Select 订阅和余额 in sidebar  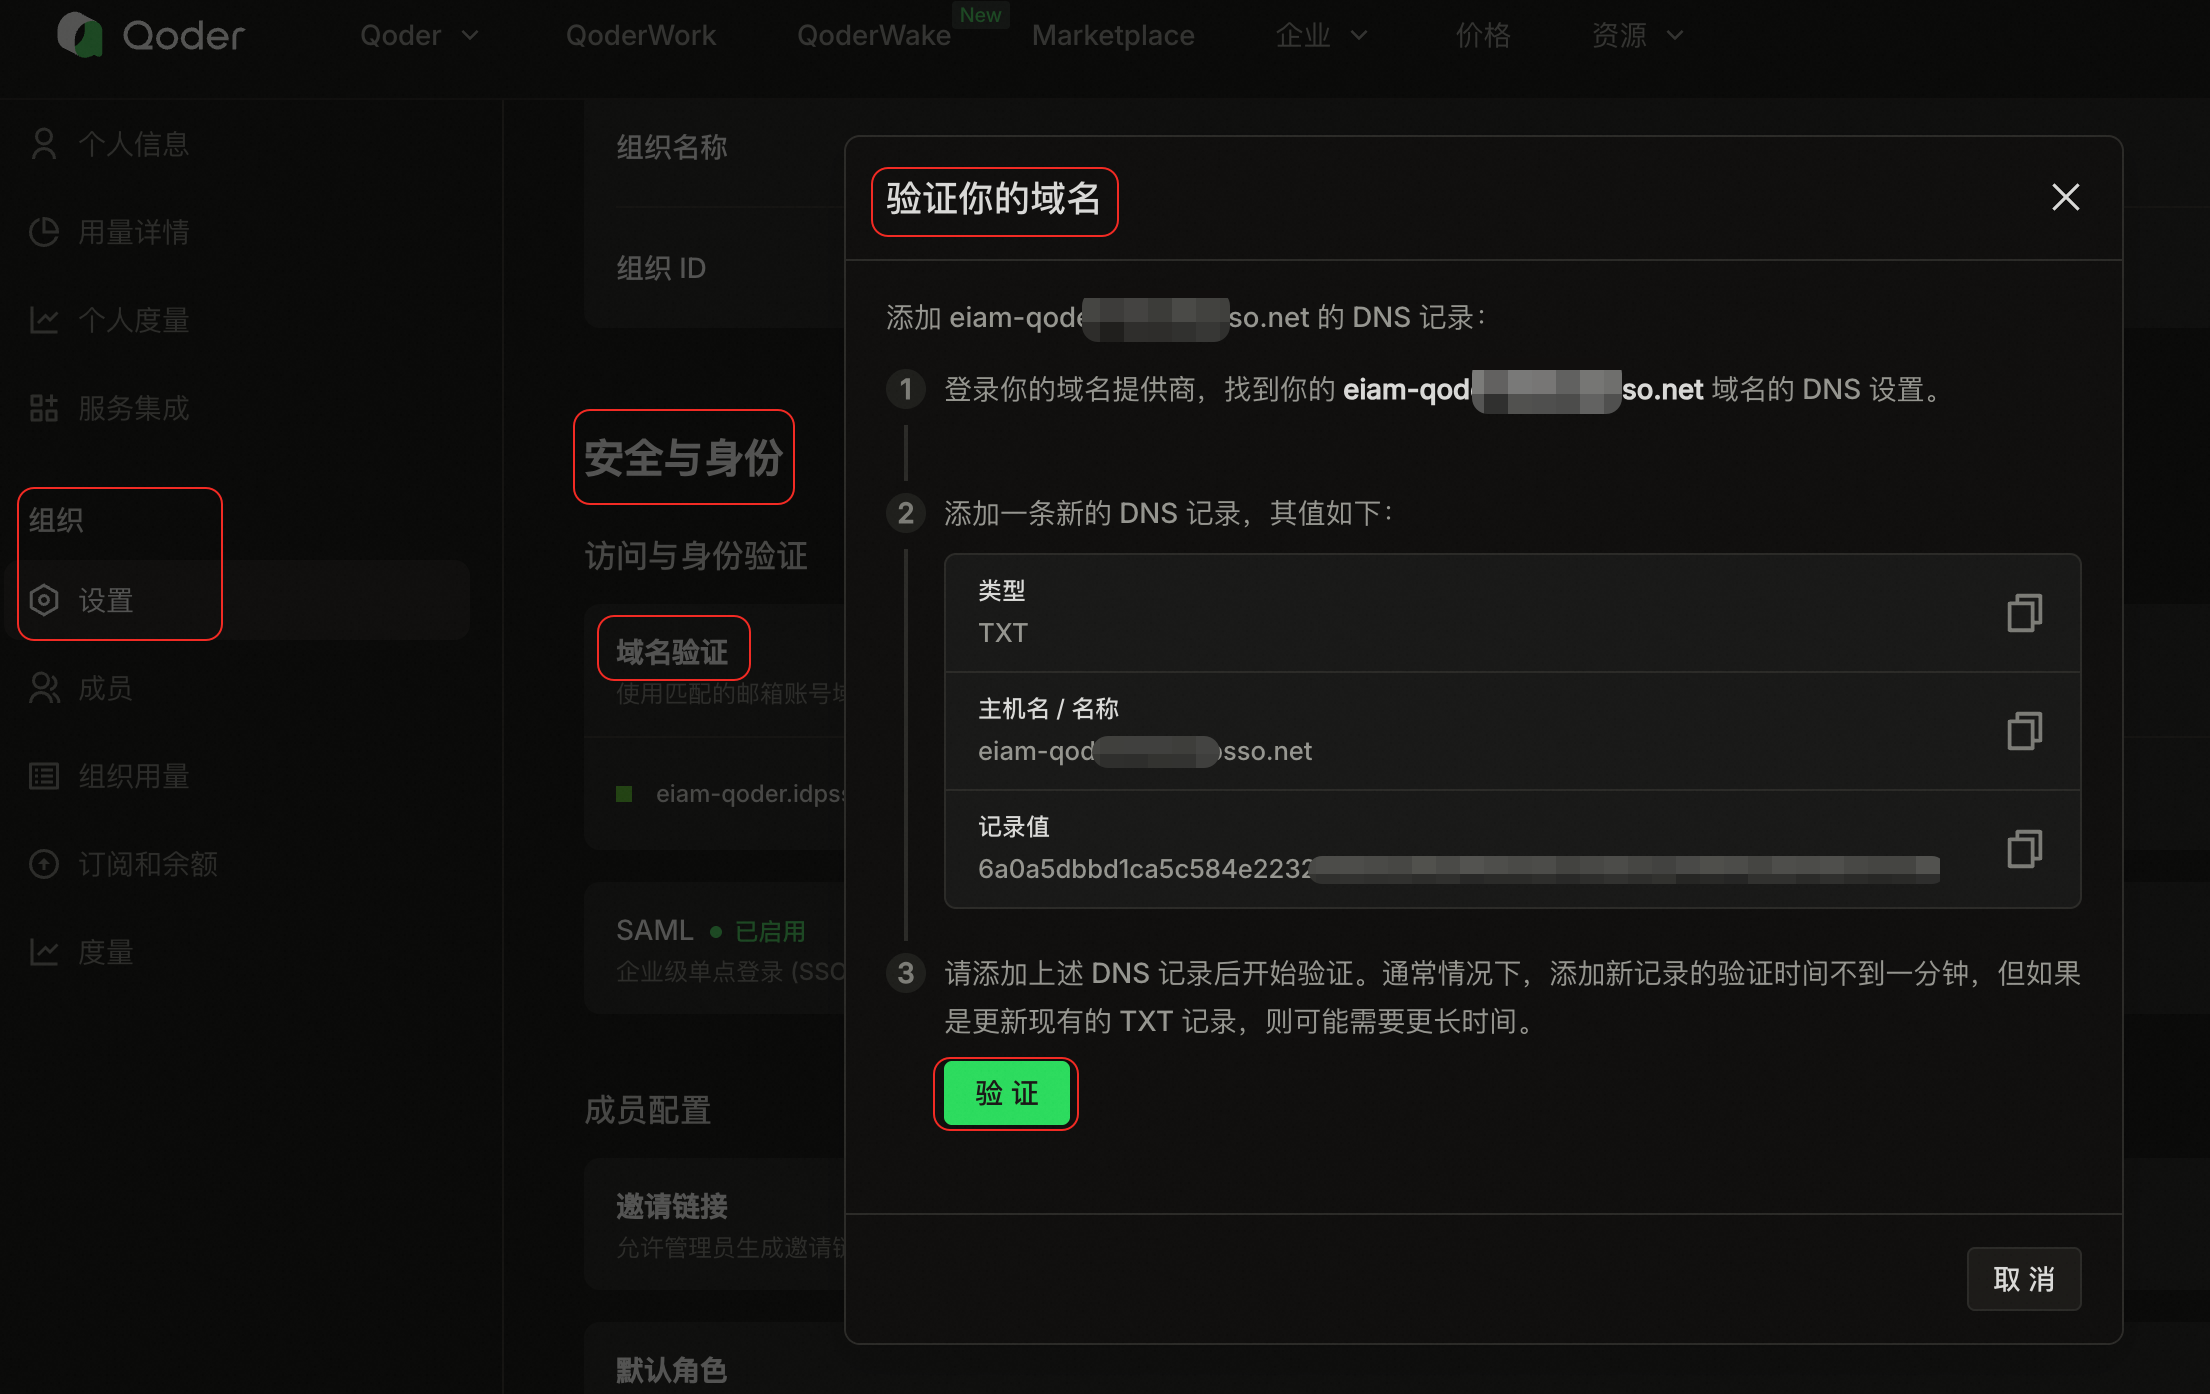click(148, 864)
